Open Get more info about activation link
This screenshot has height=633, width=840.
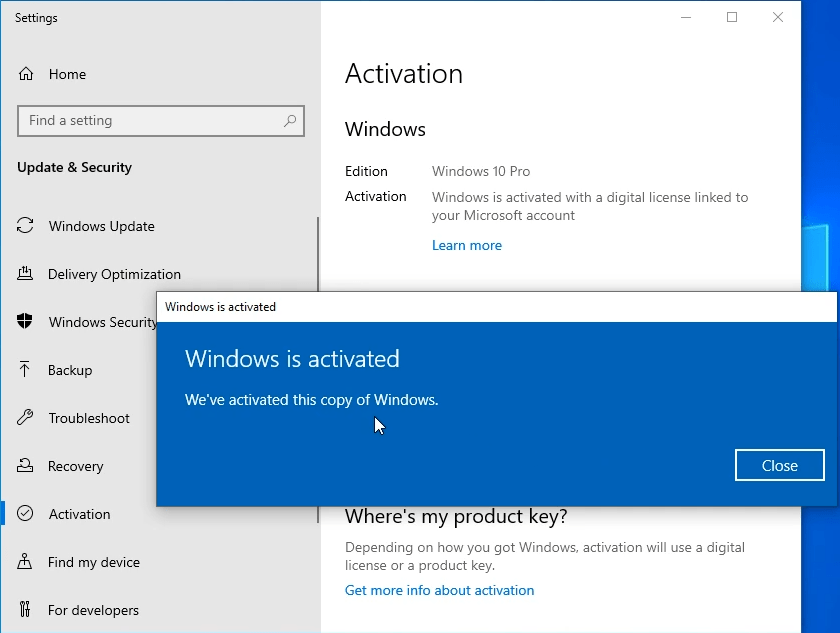439,590
